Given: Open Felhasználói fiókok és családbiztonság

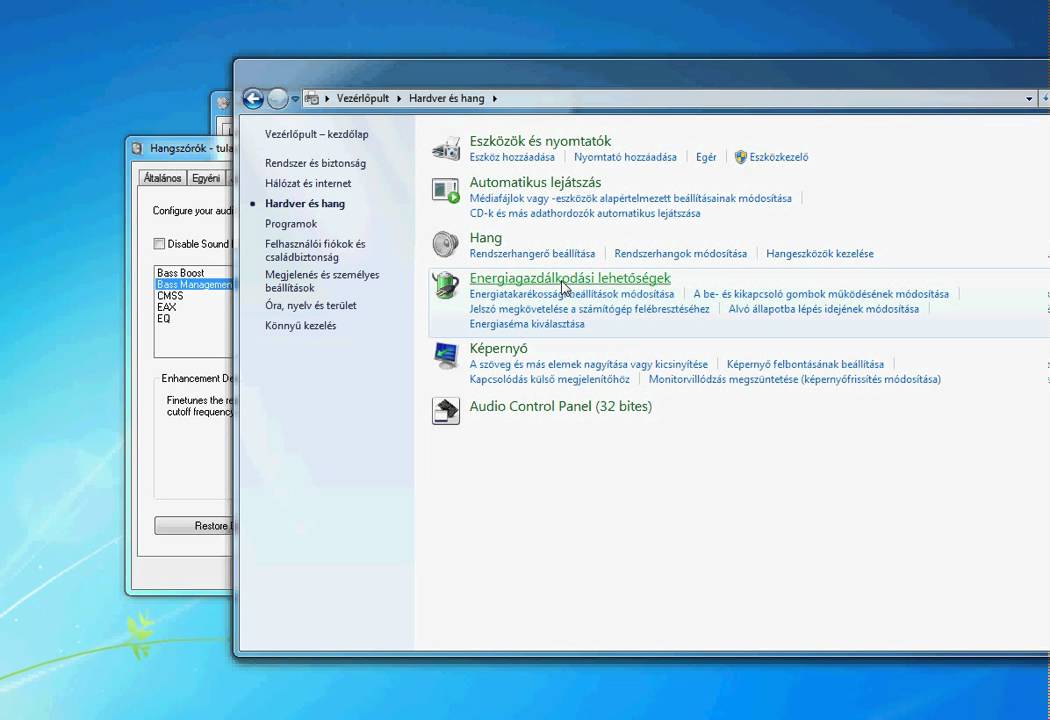Looking at the screenshot, I should pyautogui.click(x=315, y=250).
